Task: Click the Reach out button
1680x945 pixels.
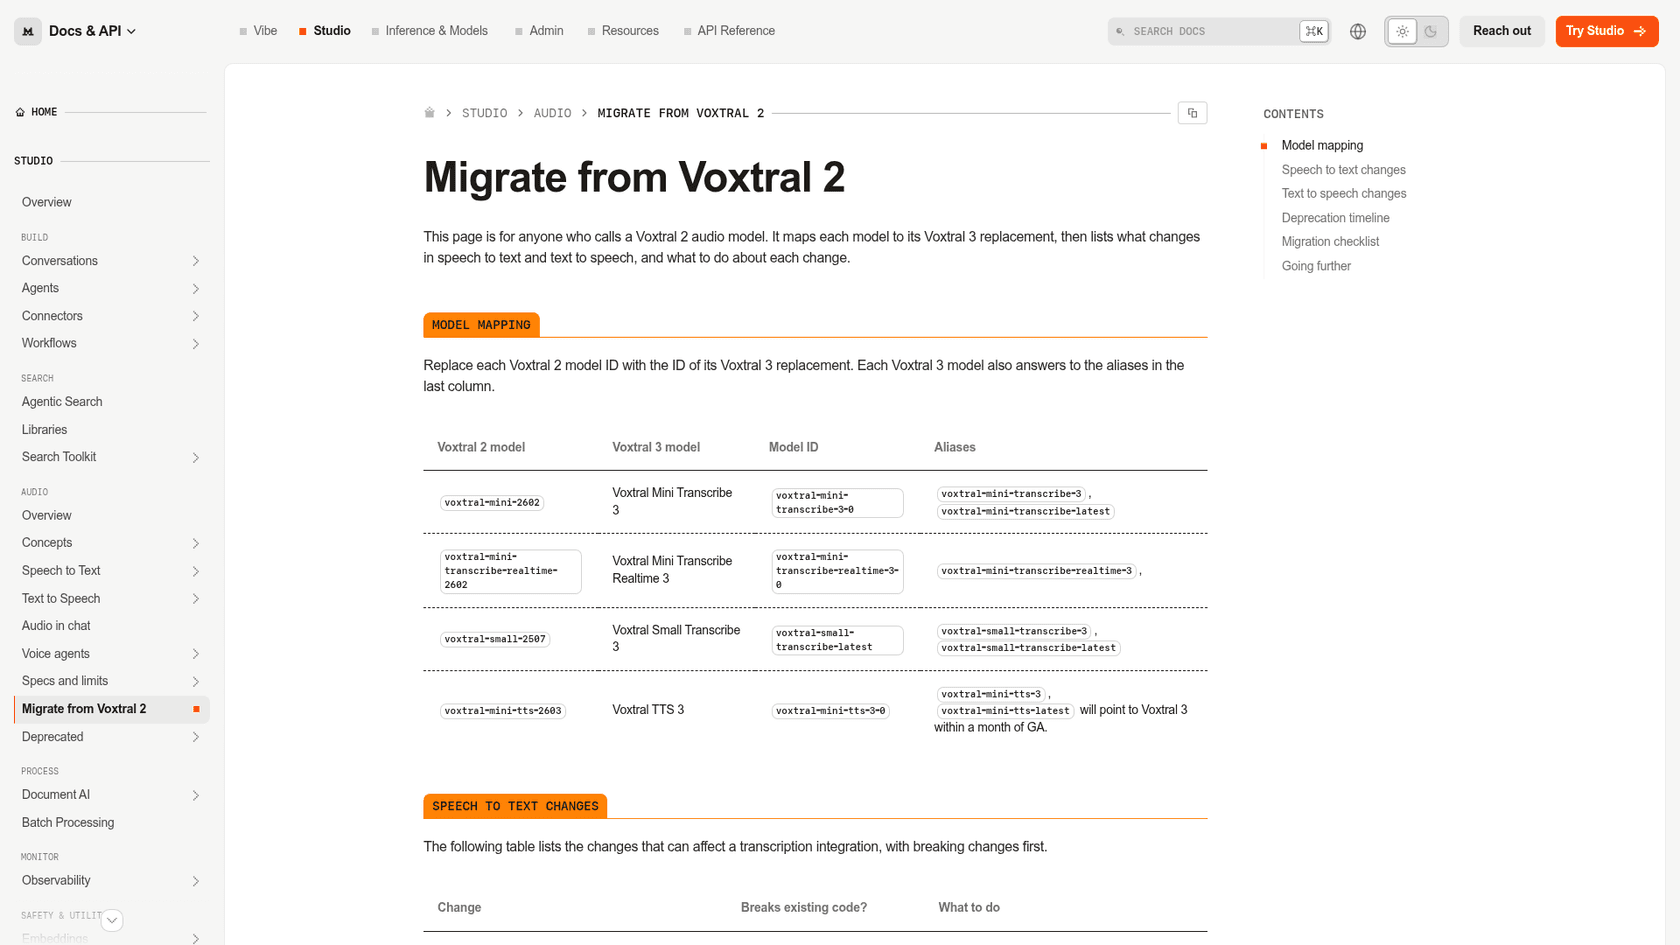Action: pos(1501,31)
